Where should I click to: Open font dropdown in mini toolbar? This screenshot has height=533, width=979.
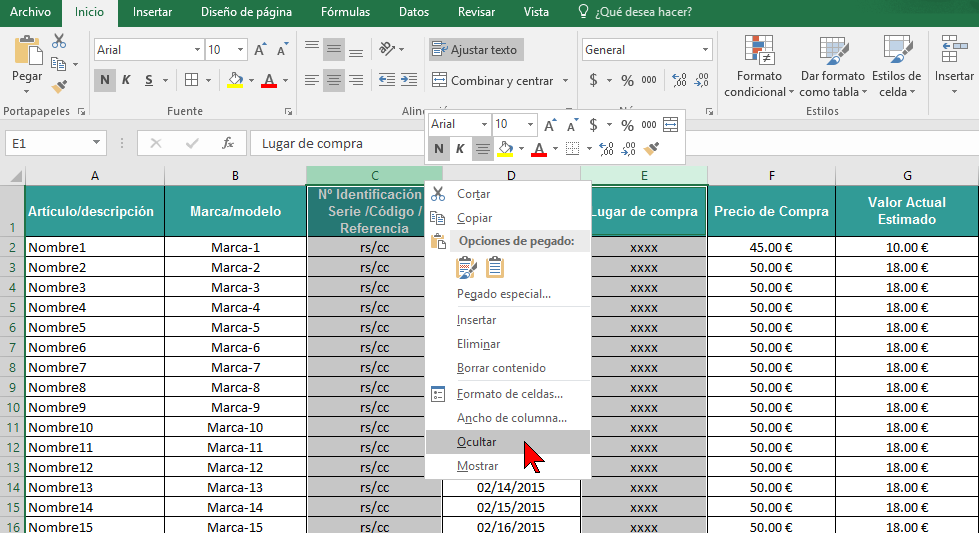point(483,124)
